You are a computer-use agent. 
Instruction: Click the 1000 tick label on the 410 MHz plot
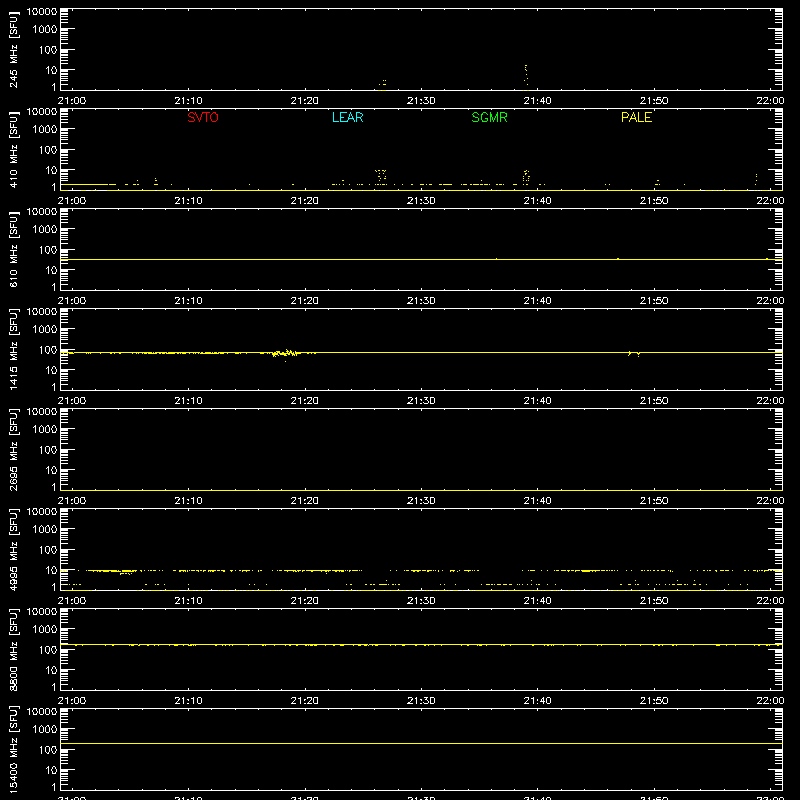coord(45,130)
